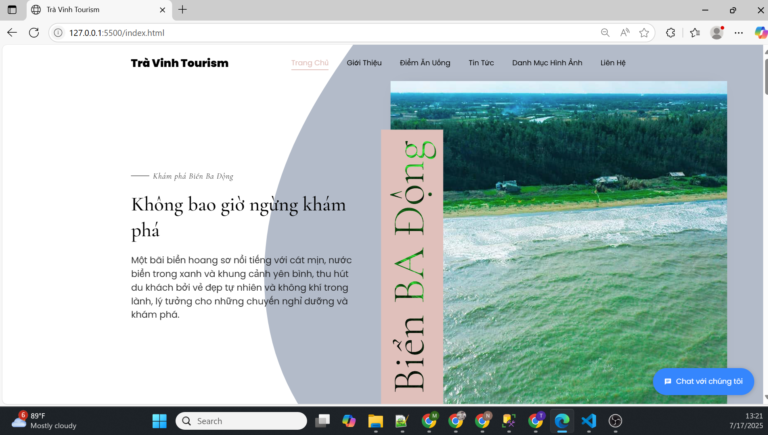Click the Trà Vinh Tourism logo
The width and height of the screenshot is (768, 435).
point(179,63)
